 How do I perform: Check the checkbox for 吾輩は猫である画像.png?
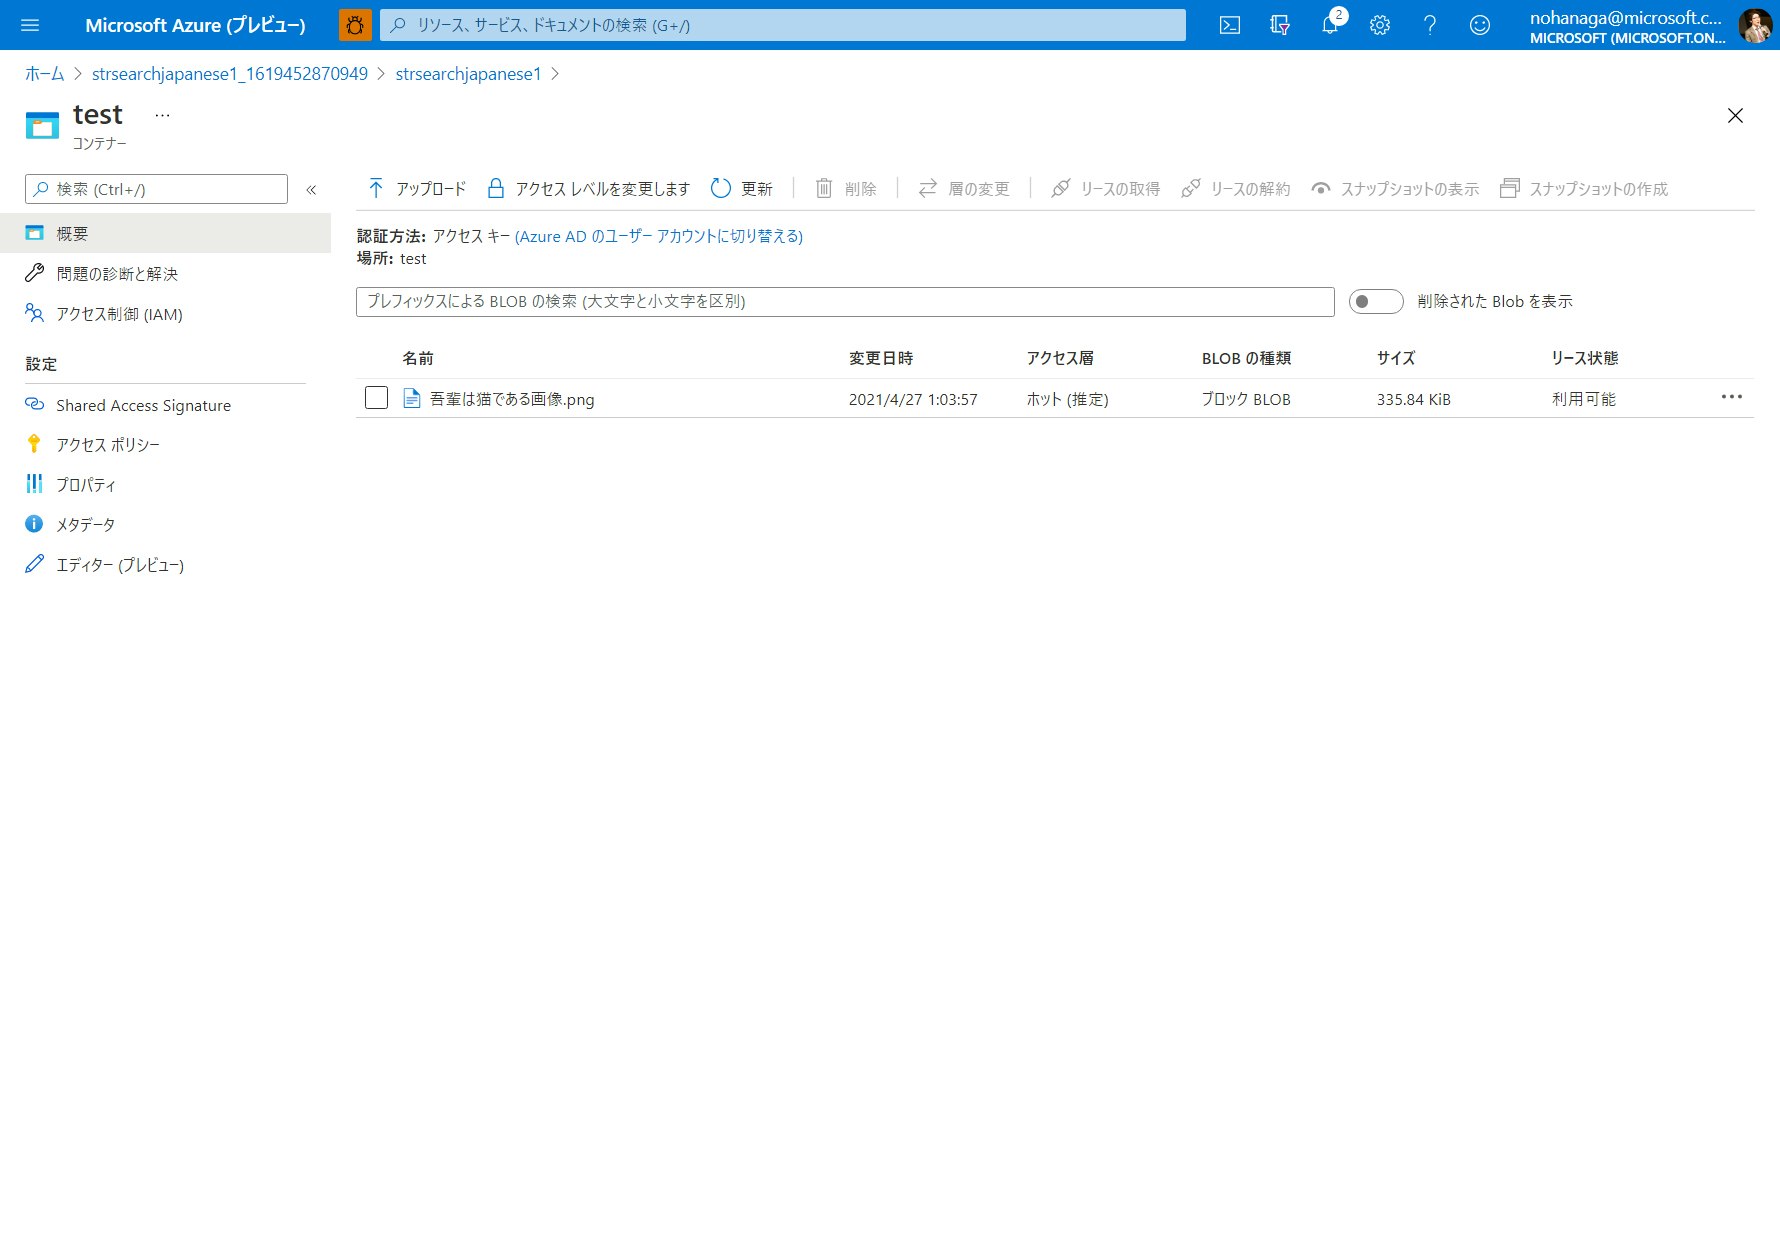point(376,398)
